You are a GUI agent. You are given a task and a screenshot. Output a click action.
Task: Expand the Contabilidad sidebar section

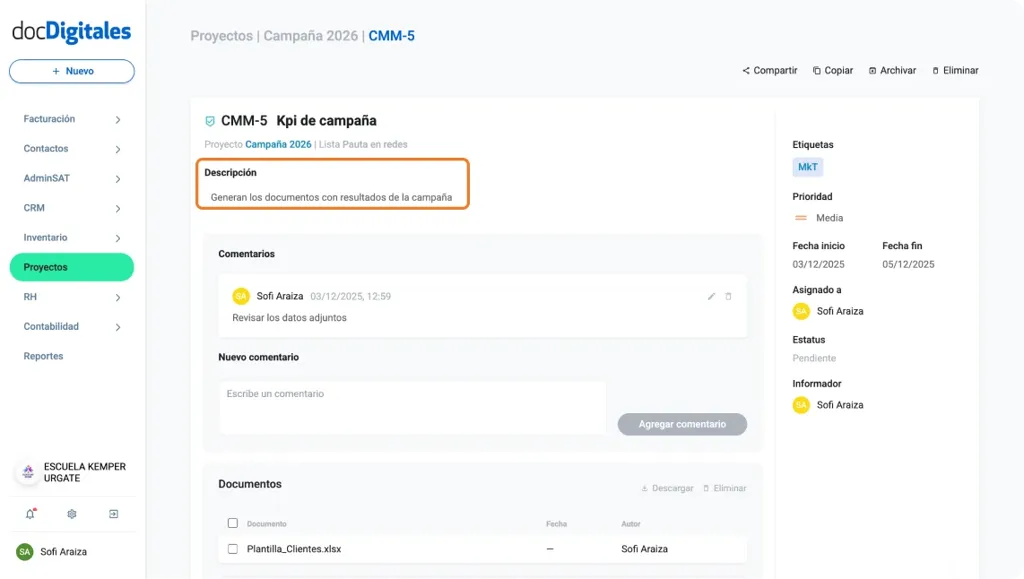click(x=70, y=326)
